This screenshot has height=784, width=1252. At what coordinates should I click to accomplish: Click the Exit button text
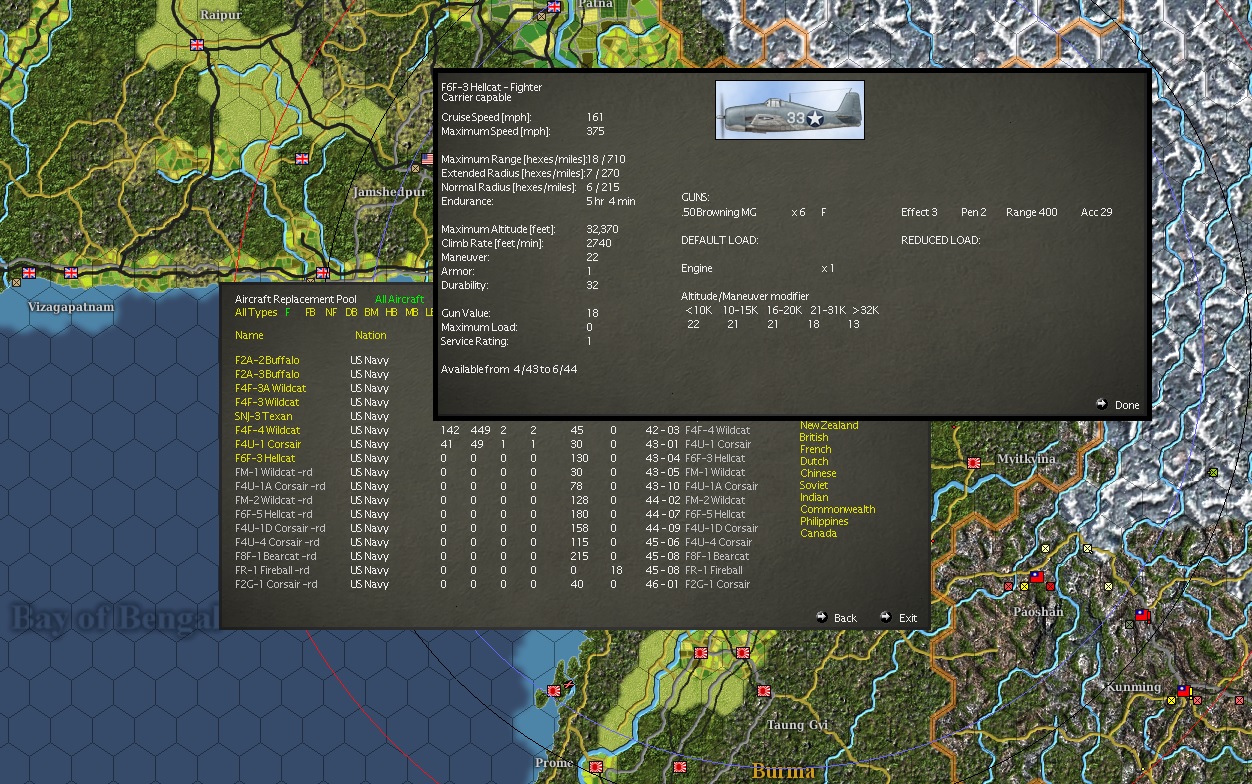pyautogui.click(x=908, y=618)
